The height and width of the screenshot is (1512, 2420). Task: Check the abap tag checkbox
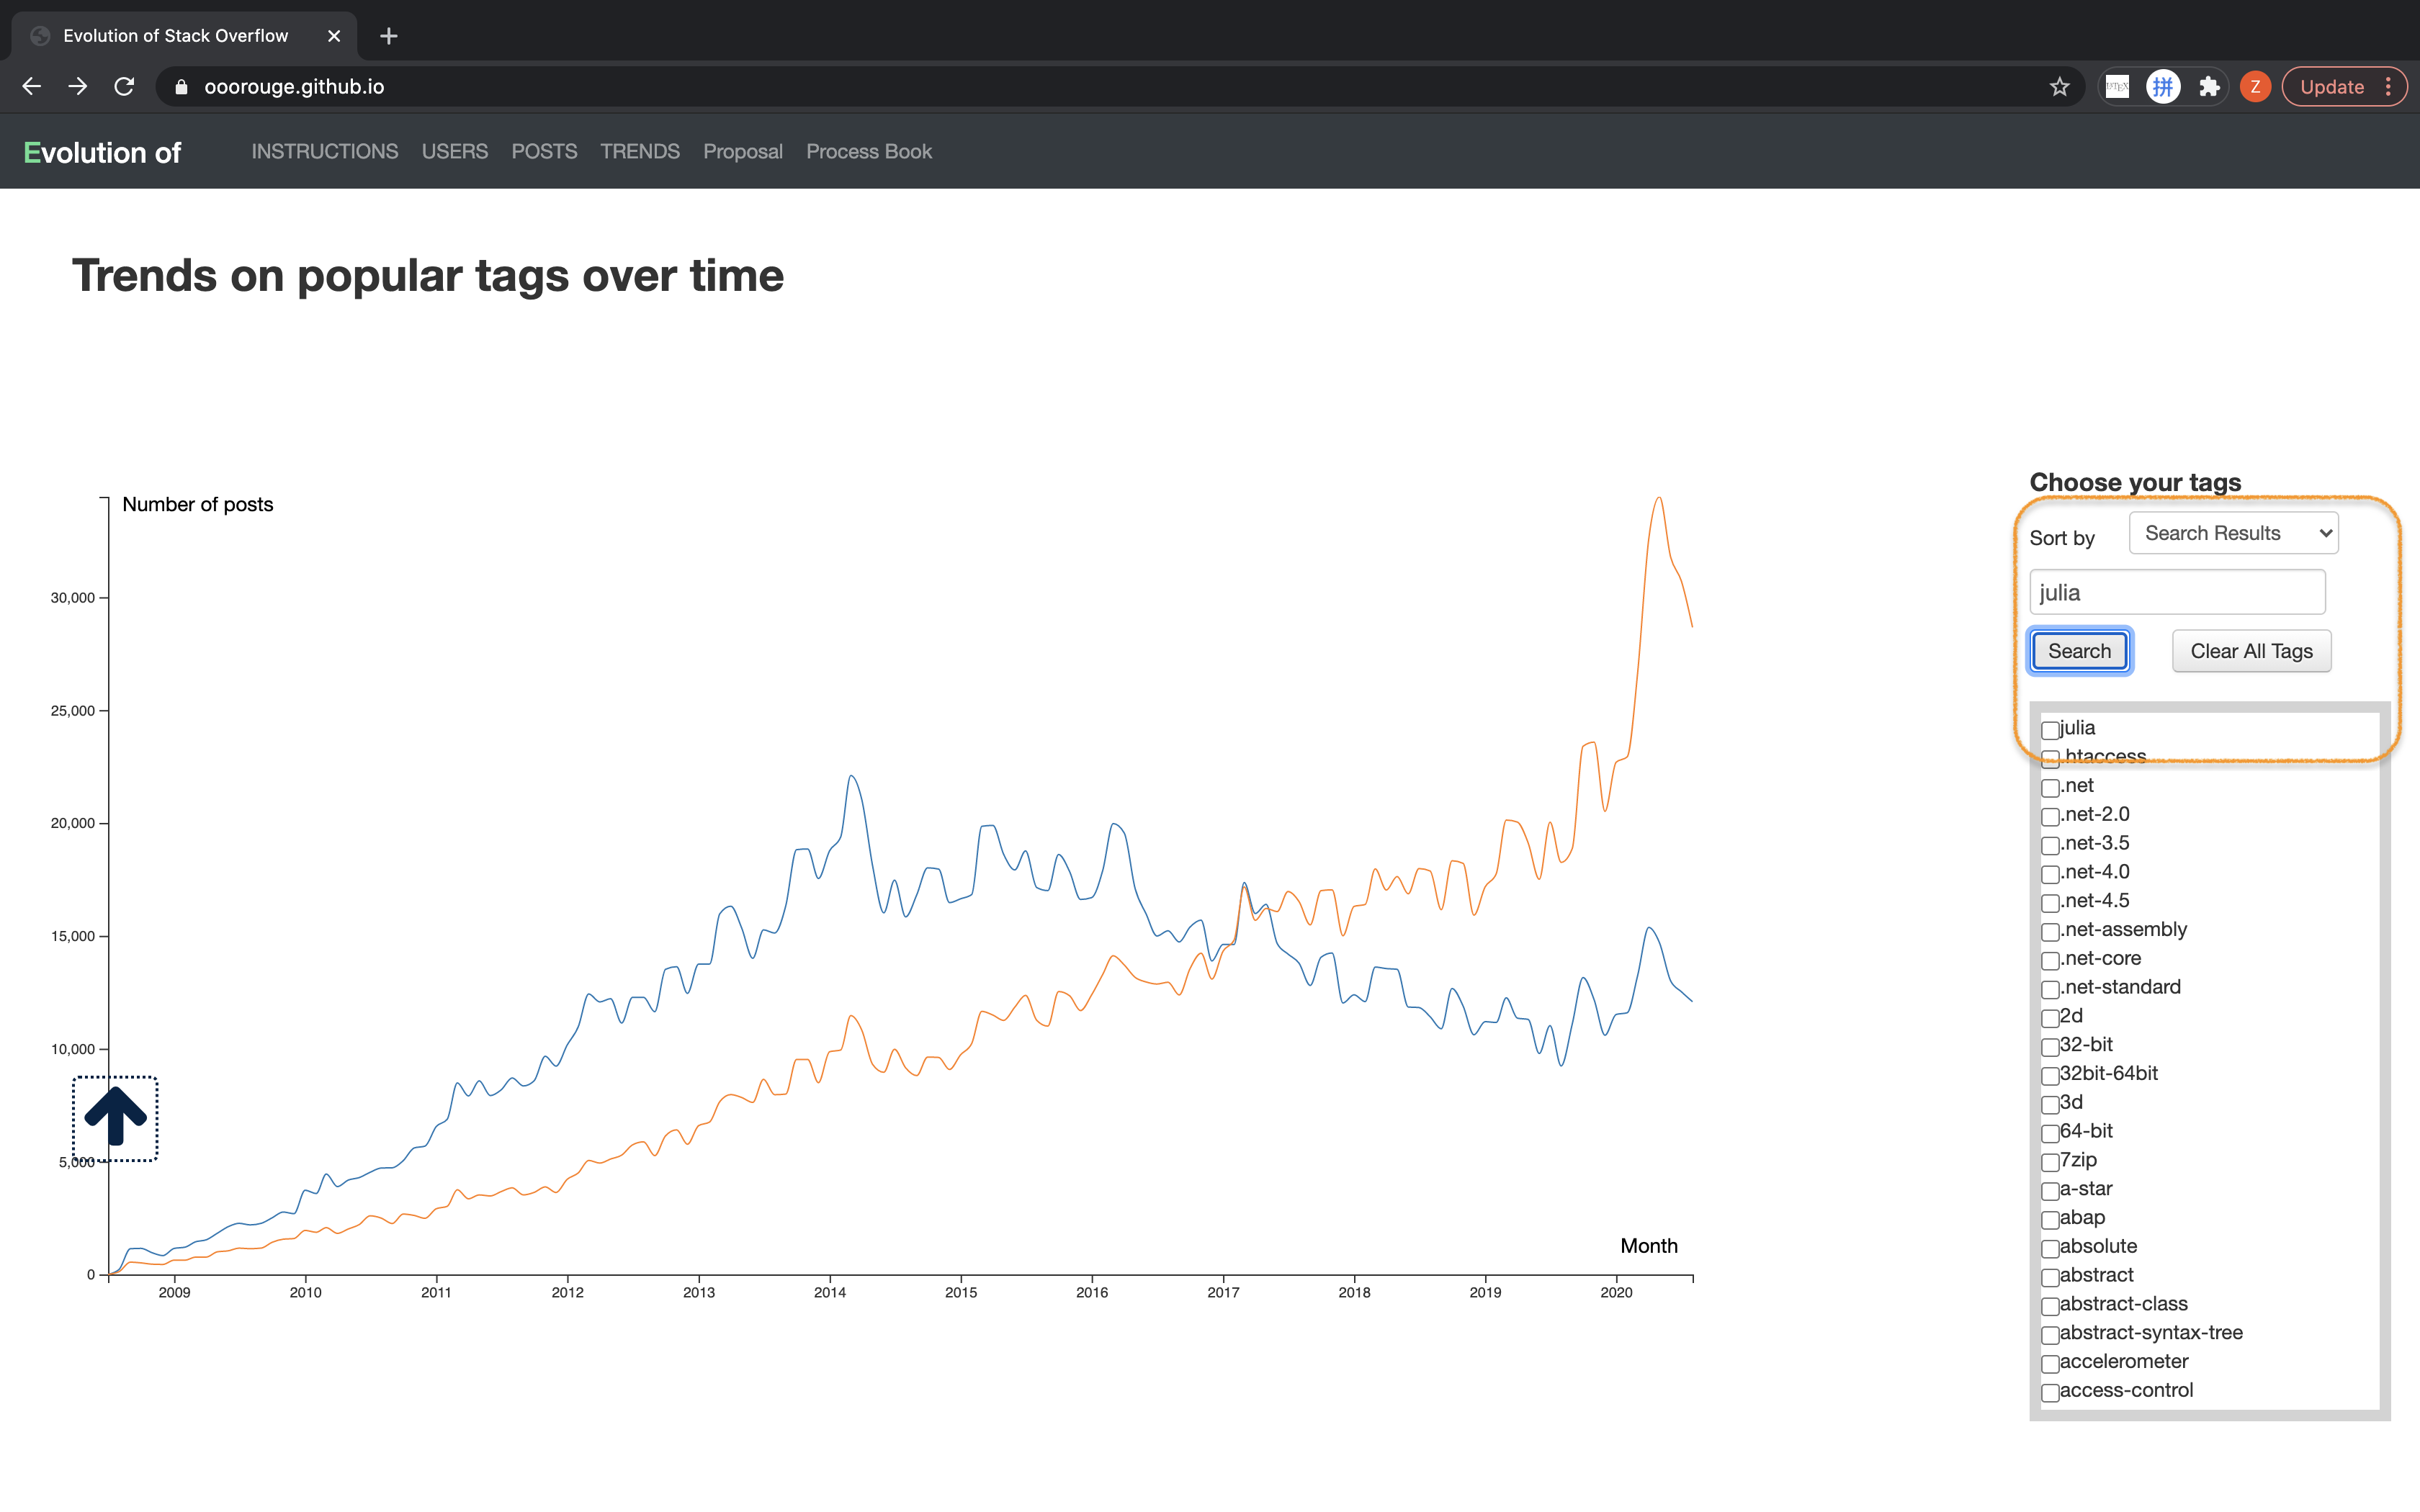coord(2050,1219)
